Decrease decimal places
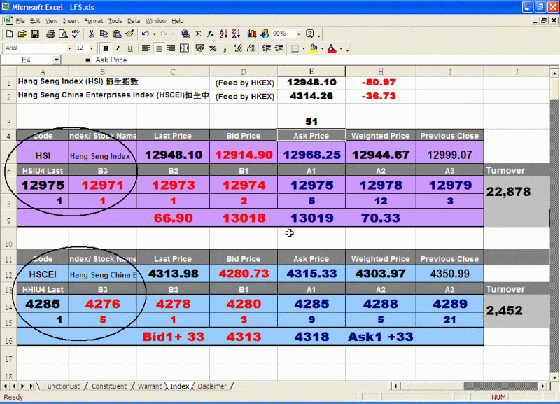Screen dimensions: 560x404 (251, 48)
